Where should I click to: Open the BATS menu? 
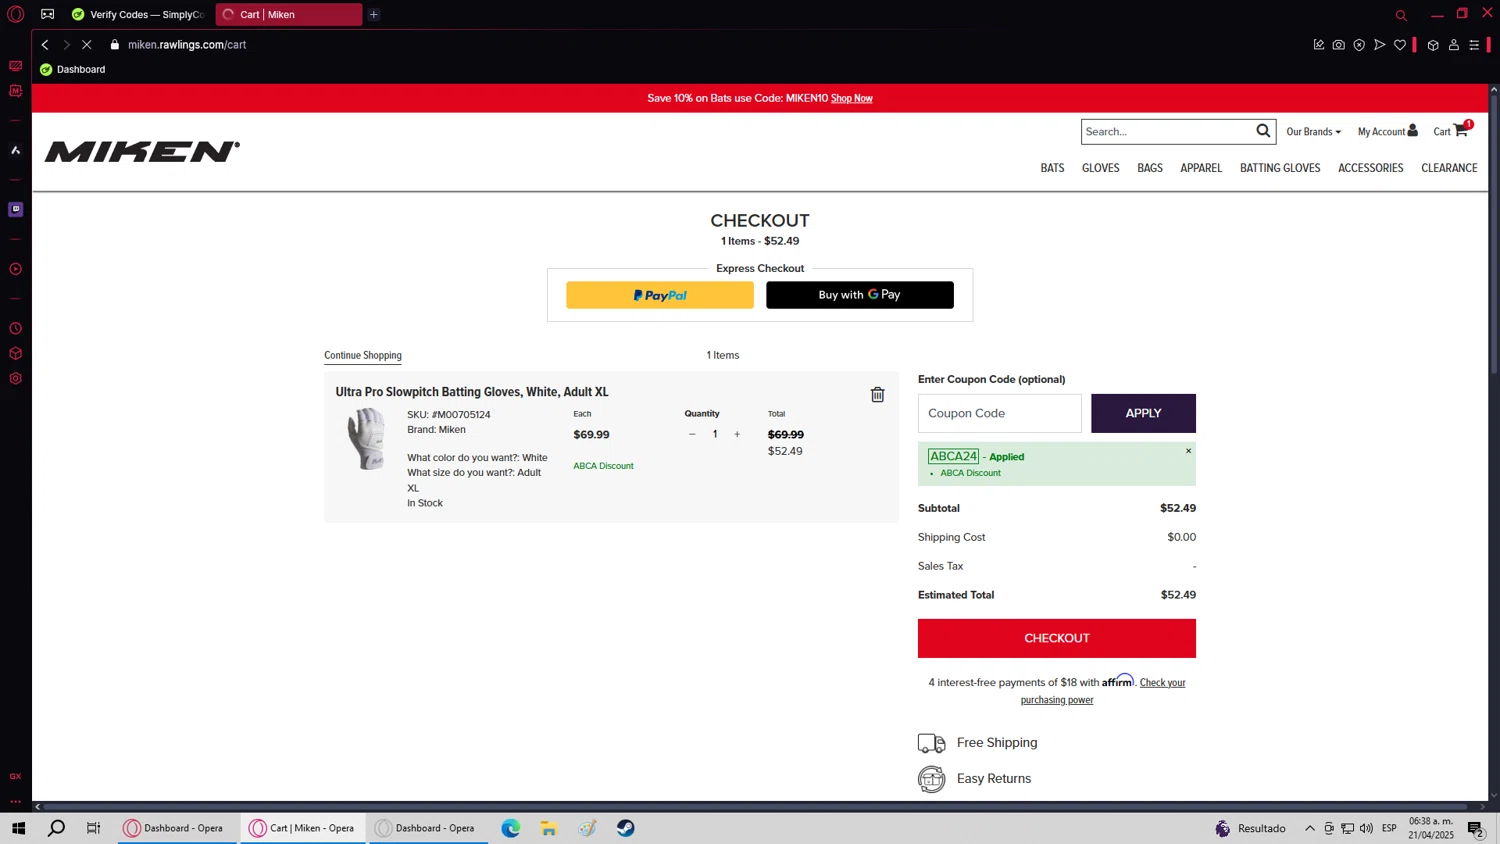(x=1052, y=168)
